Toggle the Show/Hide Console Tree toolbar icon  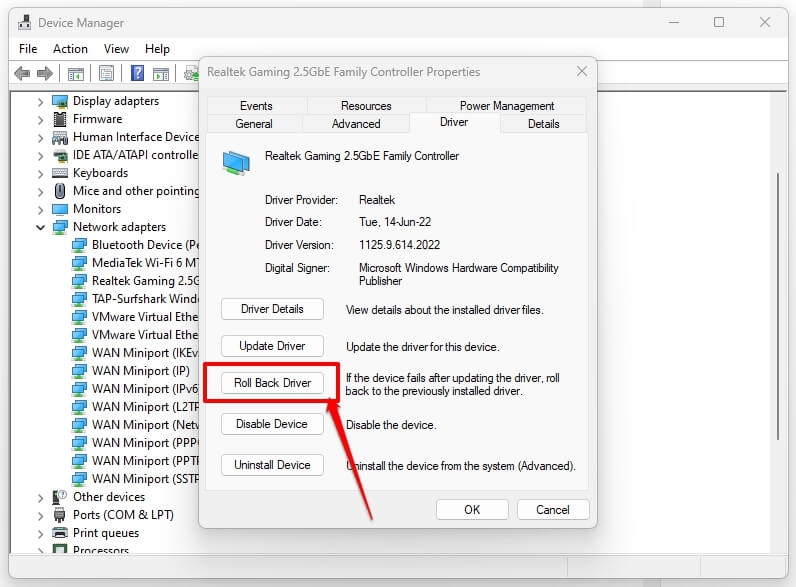point(76,74)
